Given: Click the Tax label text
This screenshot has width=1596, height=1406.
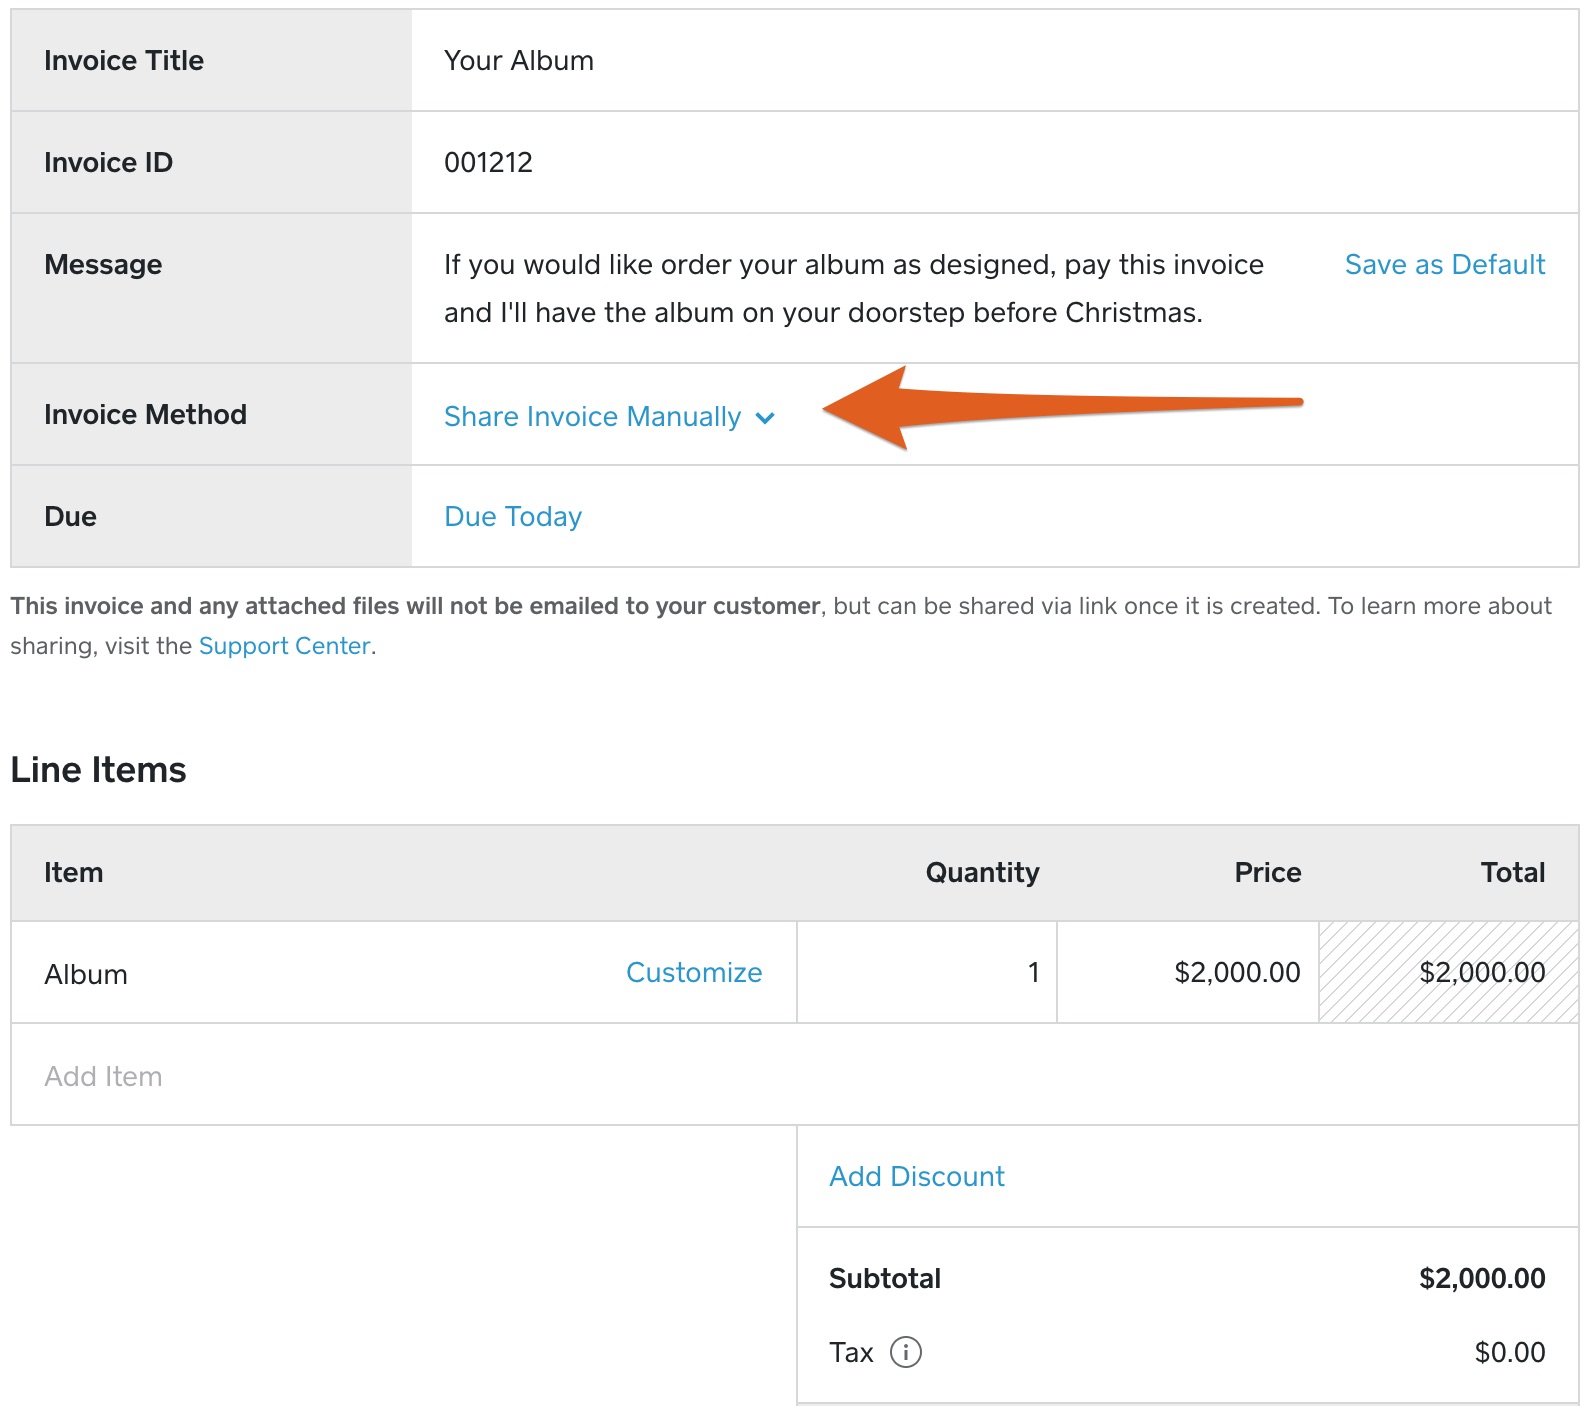Looking at the screenshot, I should [851, 1352].
